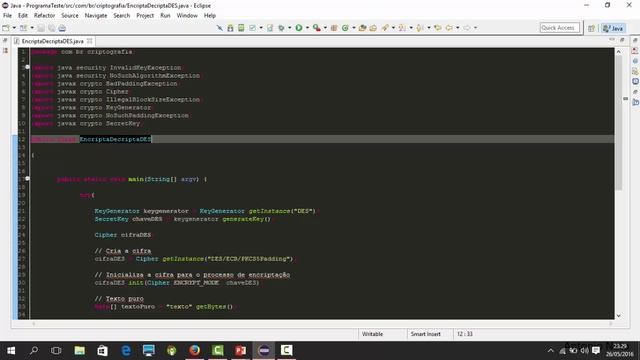Click the New Java Package icon

(x=334, y=28)
